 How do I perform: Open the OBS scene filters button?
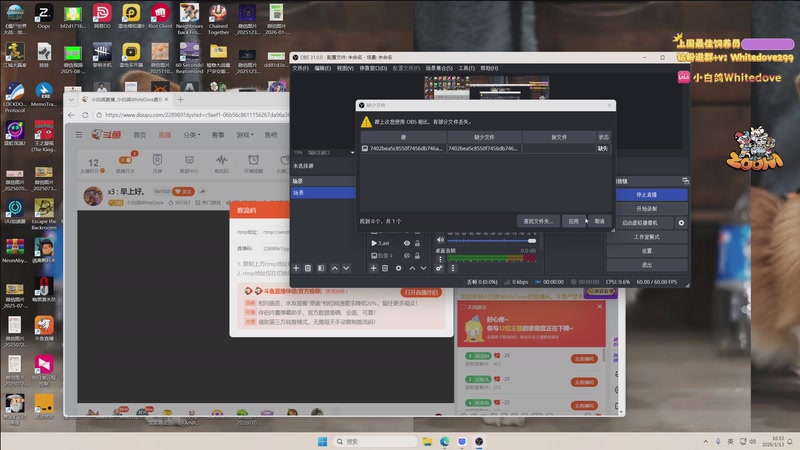pyautogui.click(x=321, y=268)
